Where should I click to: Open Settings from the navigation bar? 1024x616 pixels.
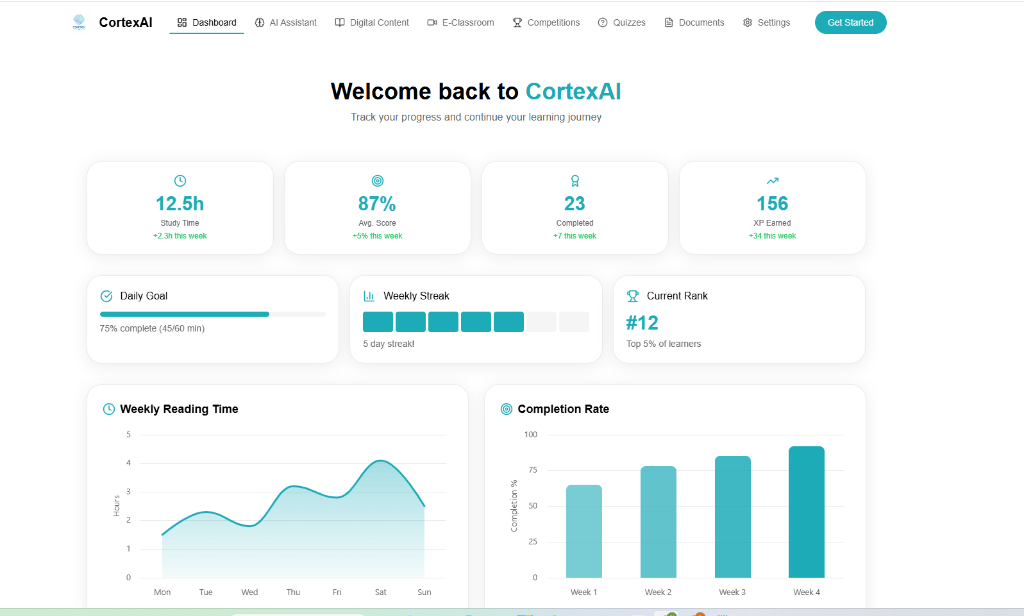(x=766, y=22)
